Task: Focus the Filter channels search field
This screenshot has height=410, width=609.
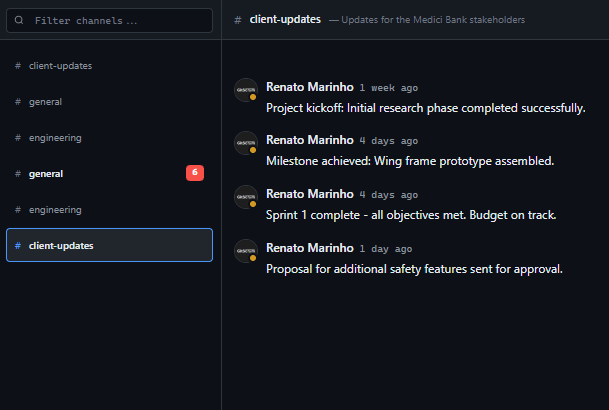Action: (x=120, y=20)
